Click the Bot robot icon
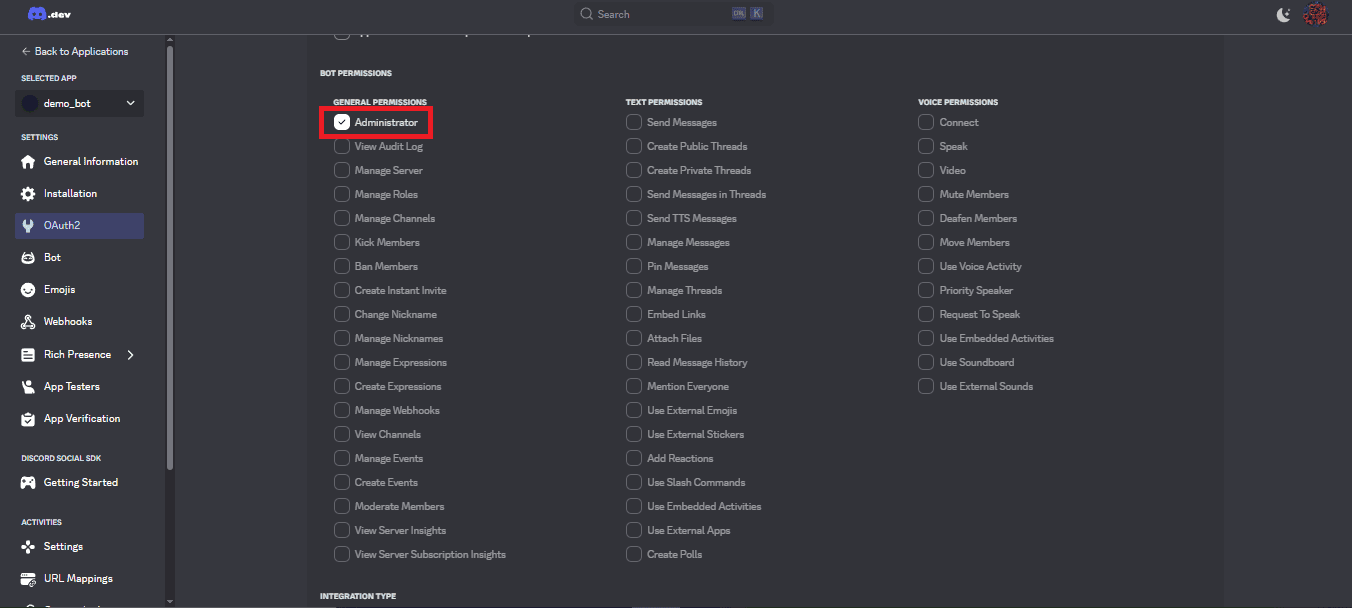The image size is (1352, 610). click(28, 258)
